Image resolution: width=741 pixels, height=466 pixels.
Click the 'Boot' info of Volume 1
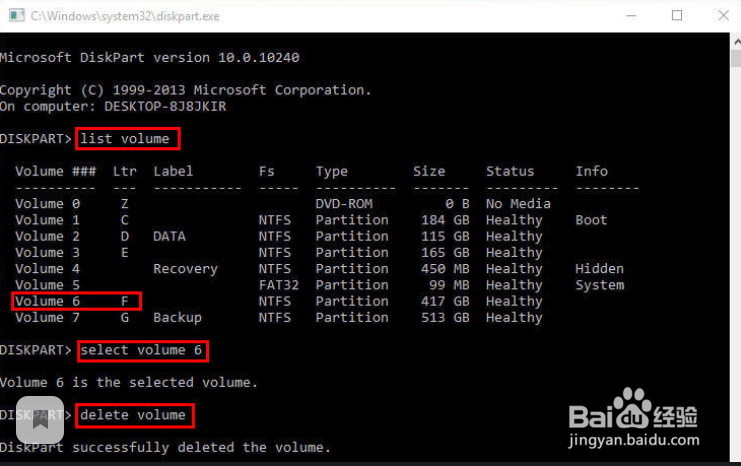(591, 220)
